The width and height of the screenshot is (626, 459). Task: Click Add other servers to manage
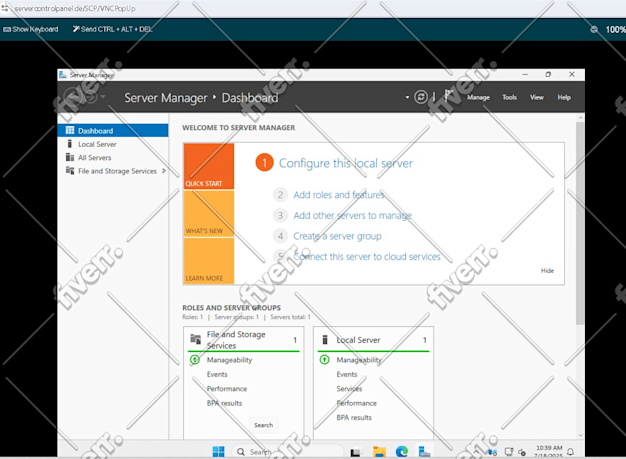(x=353, y=216)
